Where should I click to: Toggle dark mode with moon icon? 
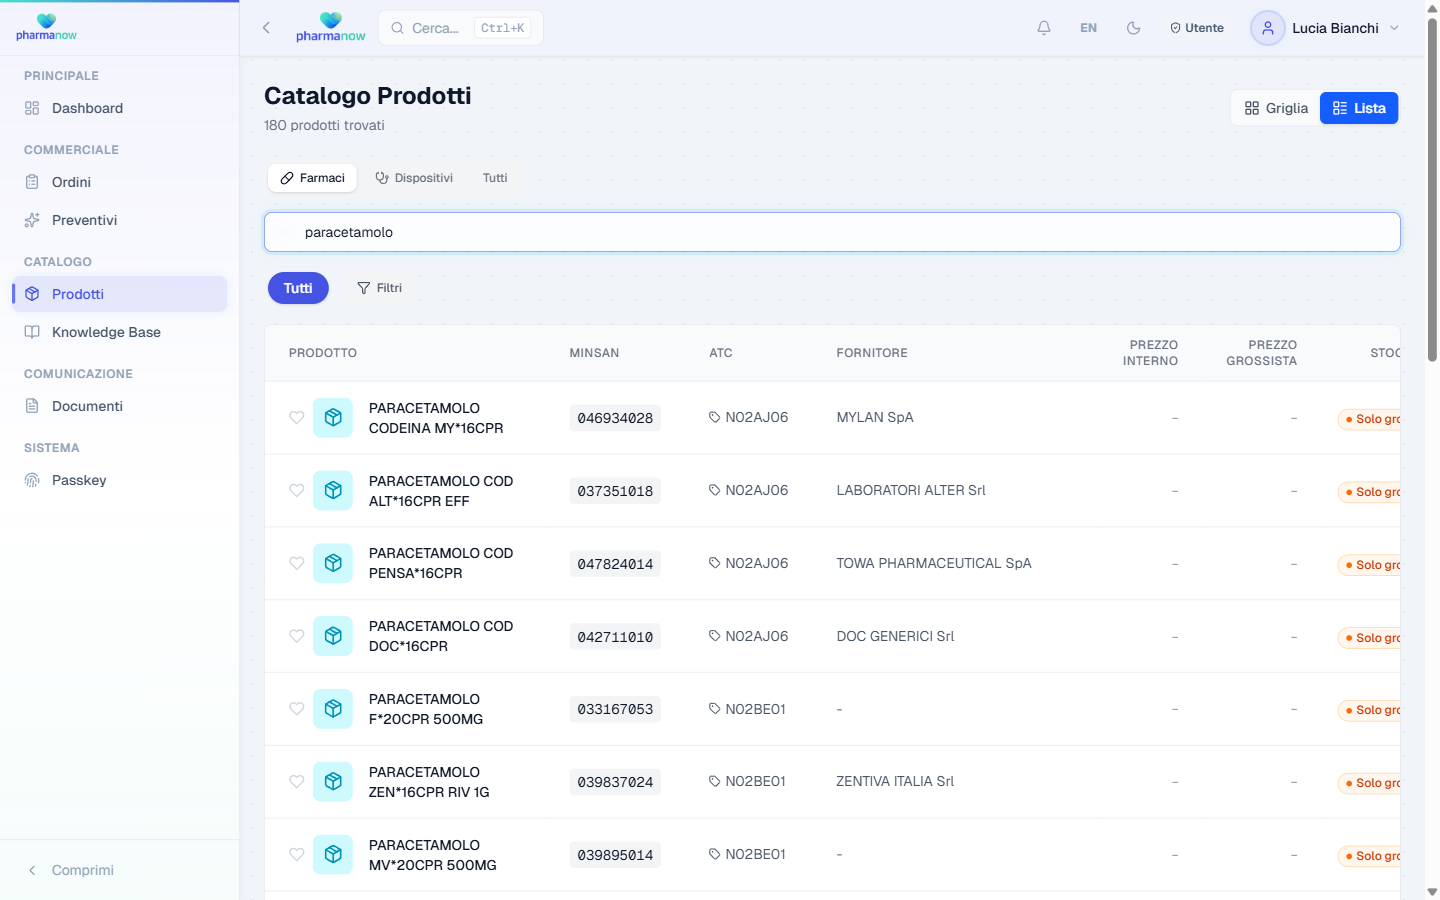click(1133, 28)
